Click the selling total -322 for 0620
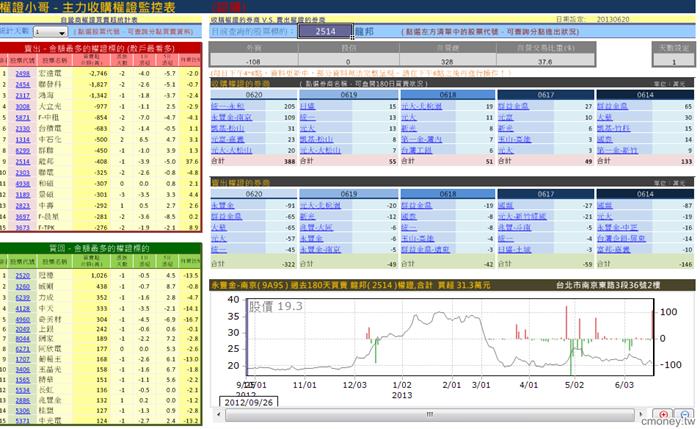This screenshot has height=429, width=700. click(289, 264)
